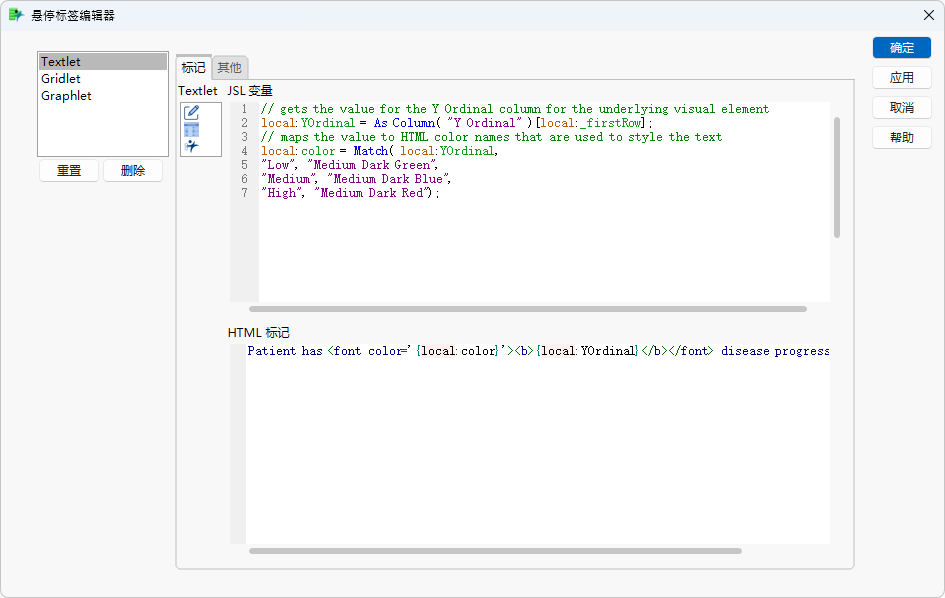Click line 1 comment about Y Ordinal column

[515, 109]
